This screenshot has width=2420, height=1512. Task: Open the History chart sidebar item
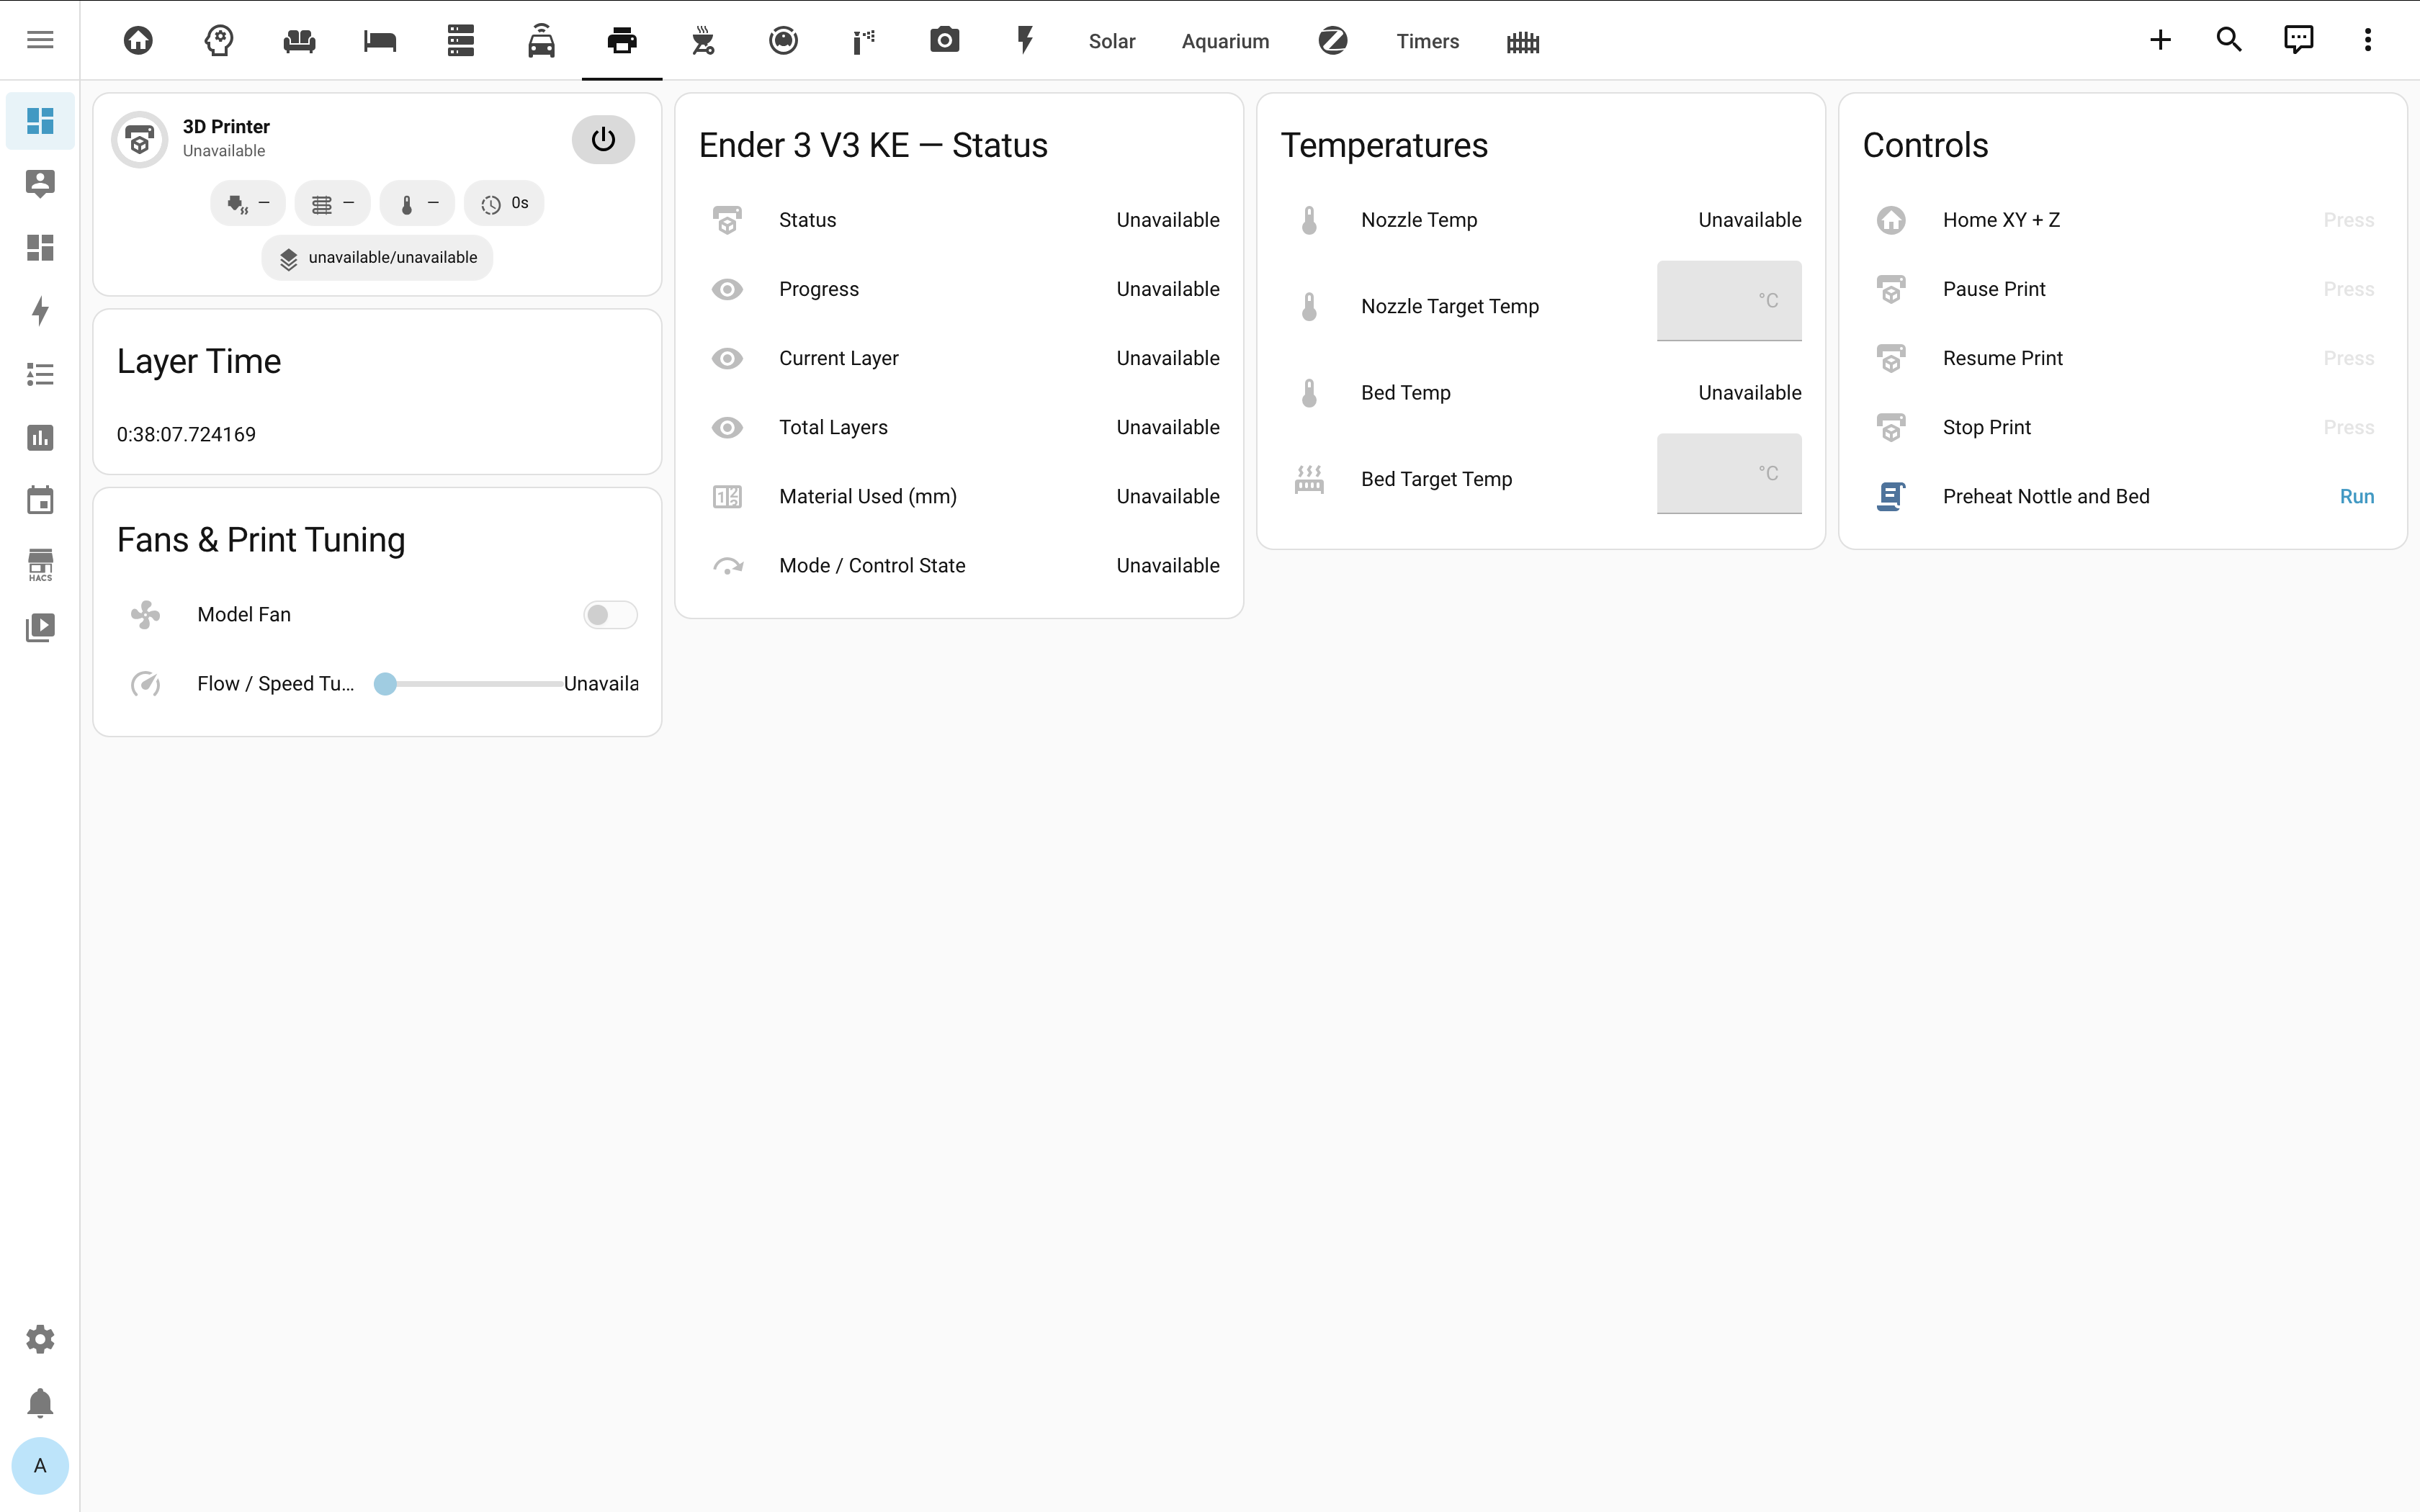[40, 437]
